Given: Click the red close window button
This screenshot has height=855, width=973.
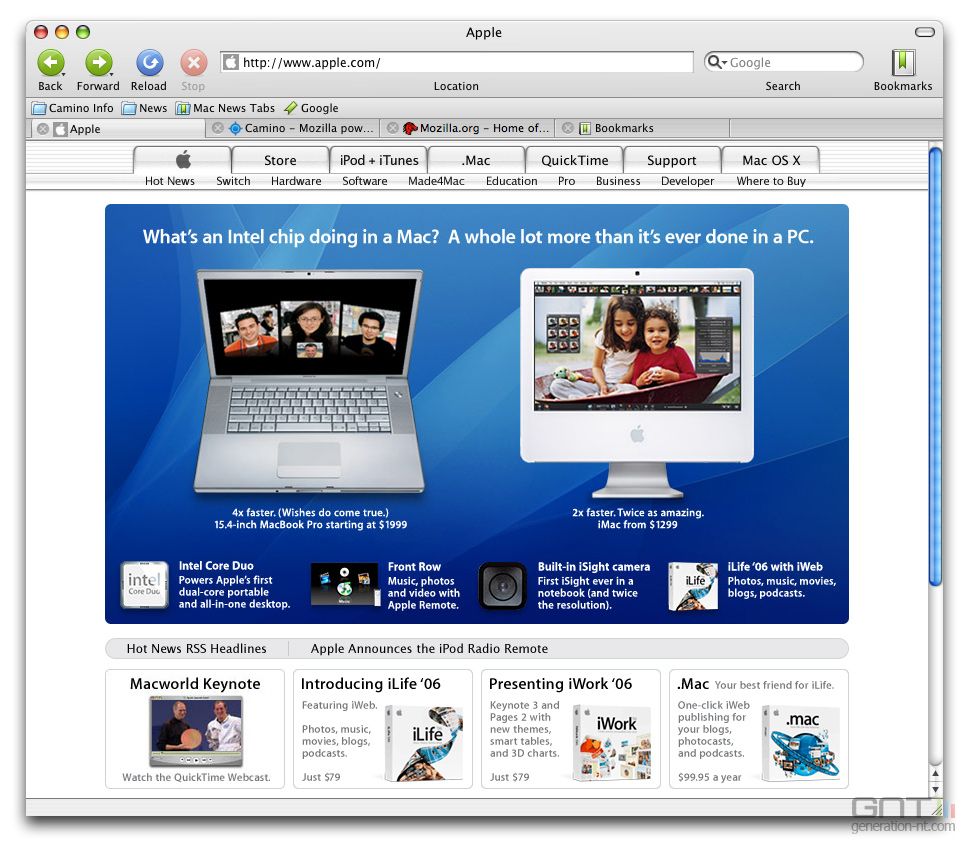Looking at the screenshot, I should click(41, 32).
